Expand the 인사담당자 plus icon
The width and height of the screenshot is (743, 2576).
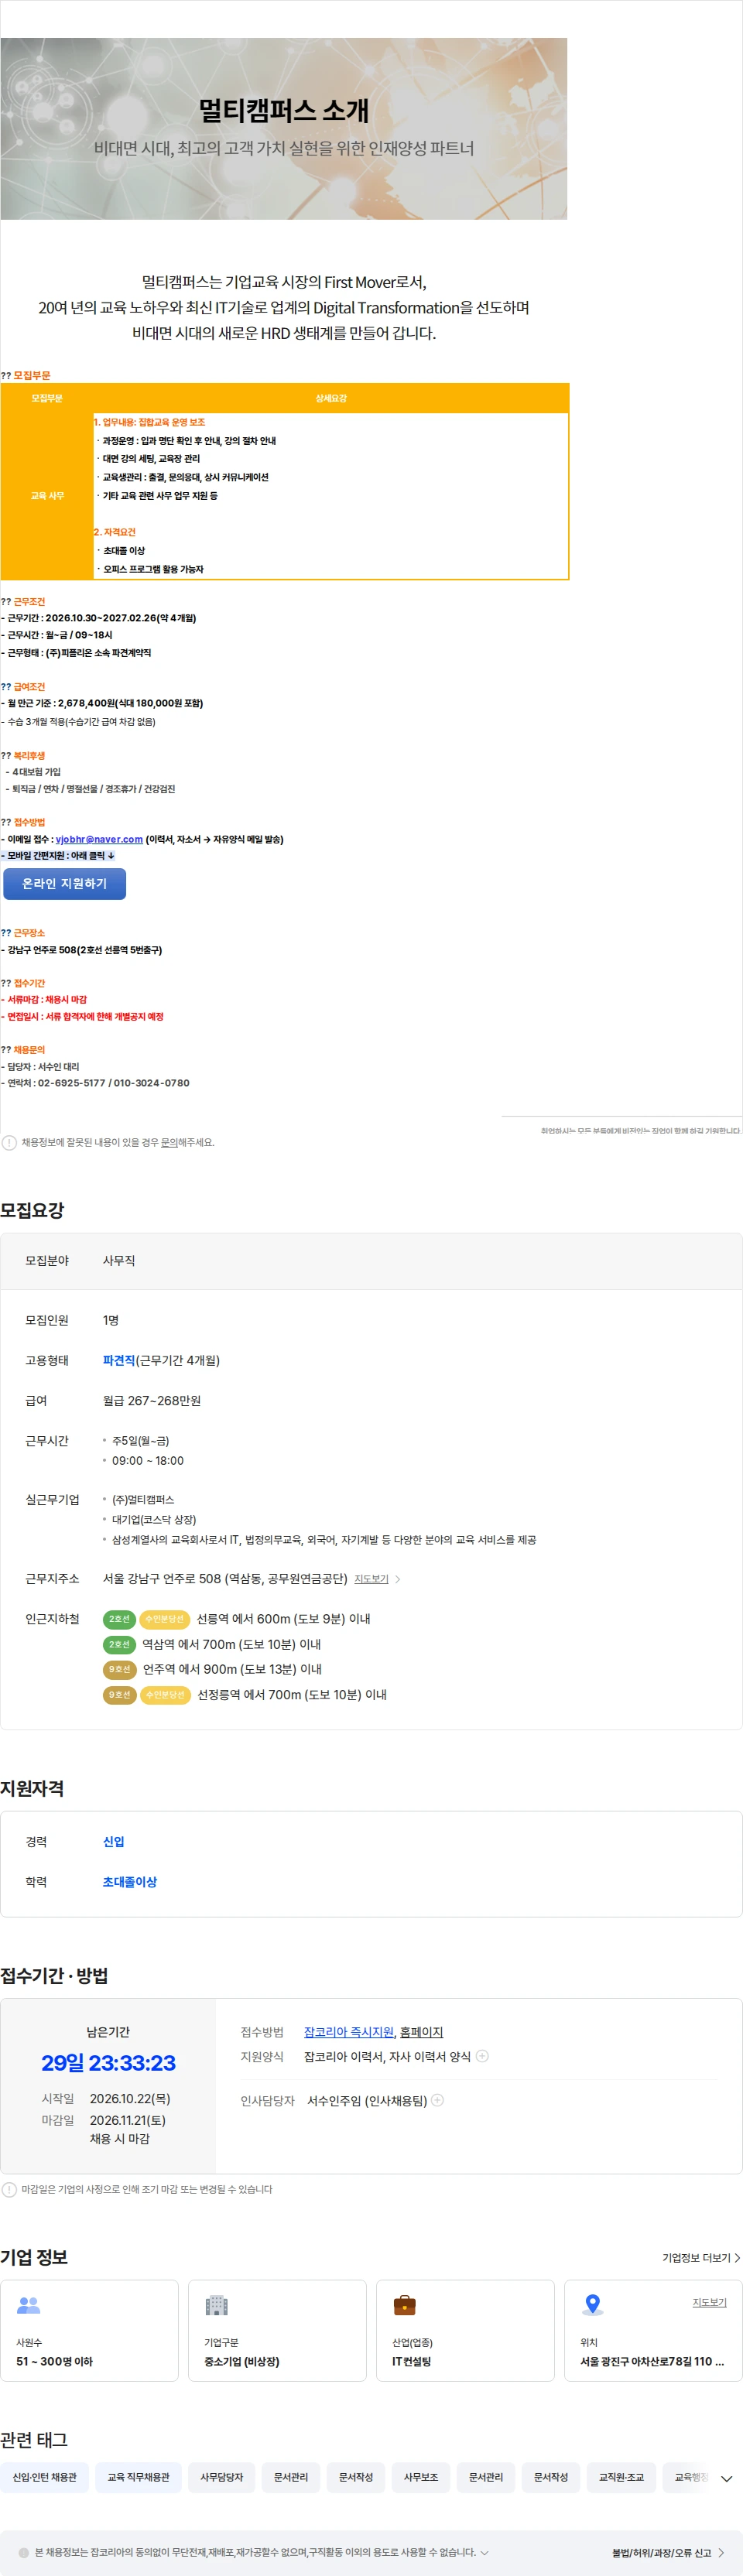pyautogui.click(x=437, y=2100)
